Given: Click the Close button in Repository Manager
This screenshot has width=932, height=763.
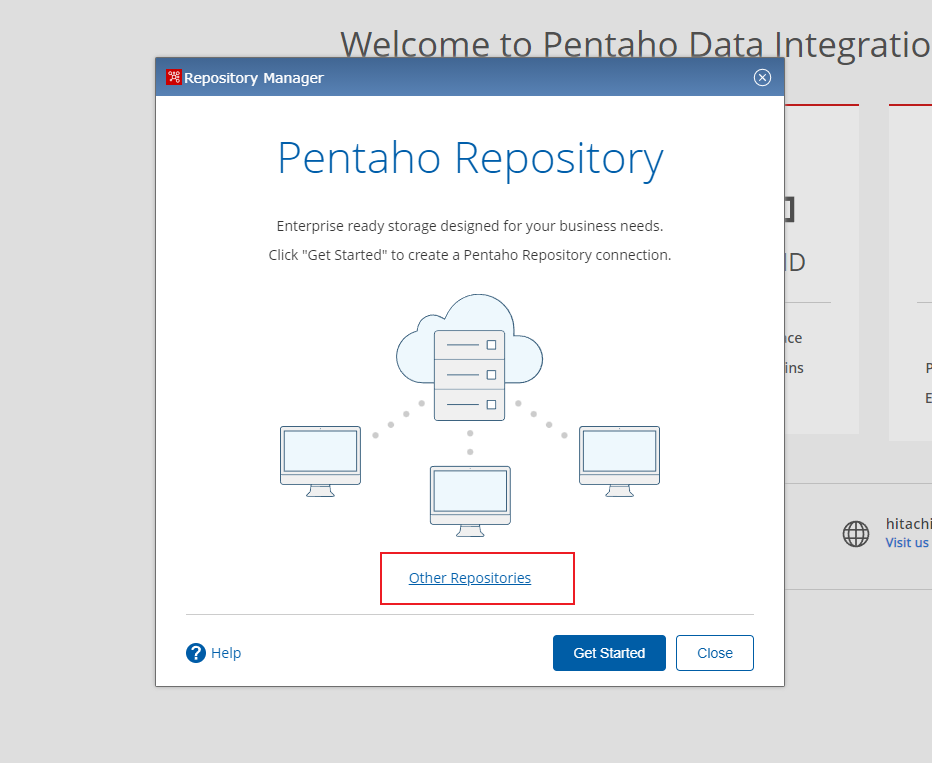Looking at the screenshot, I should point(714,652).
